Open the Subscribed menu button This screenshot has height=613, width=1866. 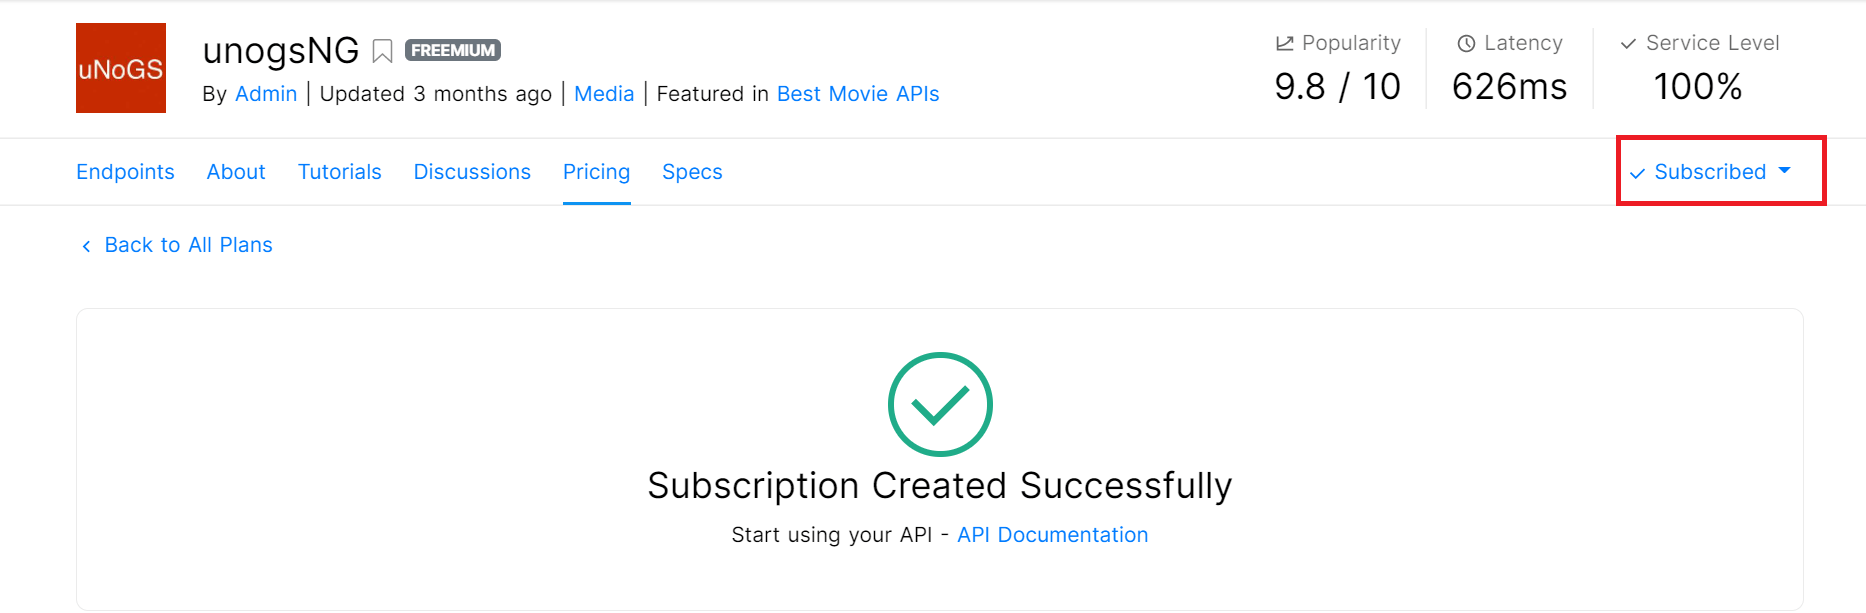click(x=1710, y=172)
